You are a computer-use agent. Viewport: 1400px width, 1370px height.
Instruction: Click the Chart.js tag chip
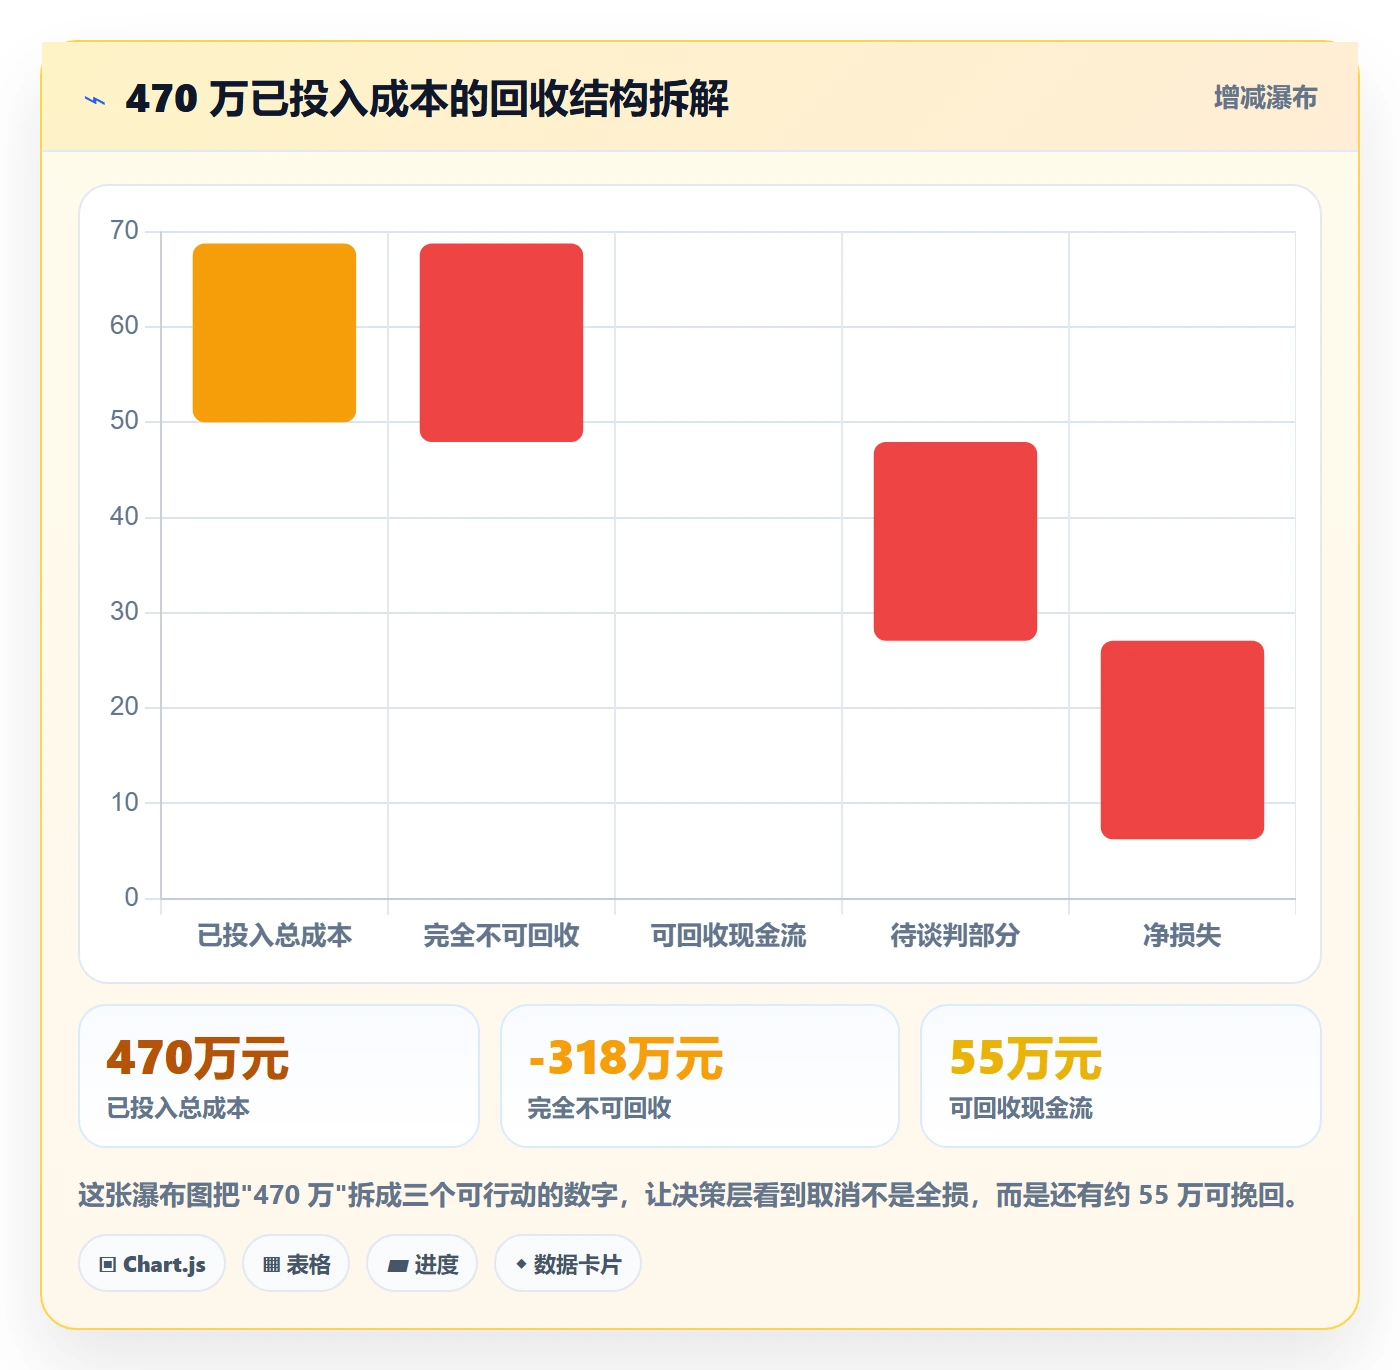[x=152, y=1264]
